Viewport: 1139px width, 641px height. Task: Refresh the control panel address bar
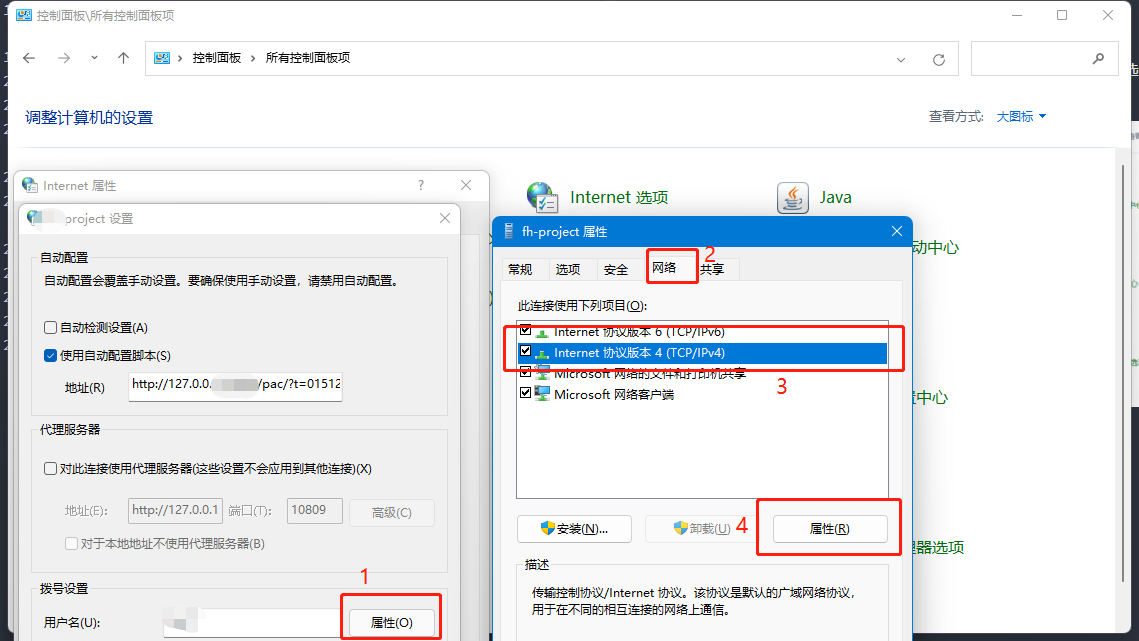[938, 59]
